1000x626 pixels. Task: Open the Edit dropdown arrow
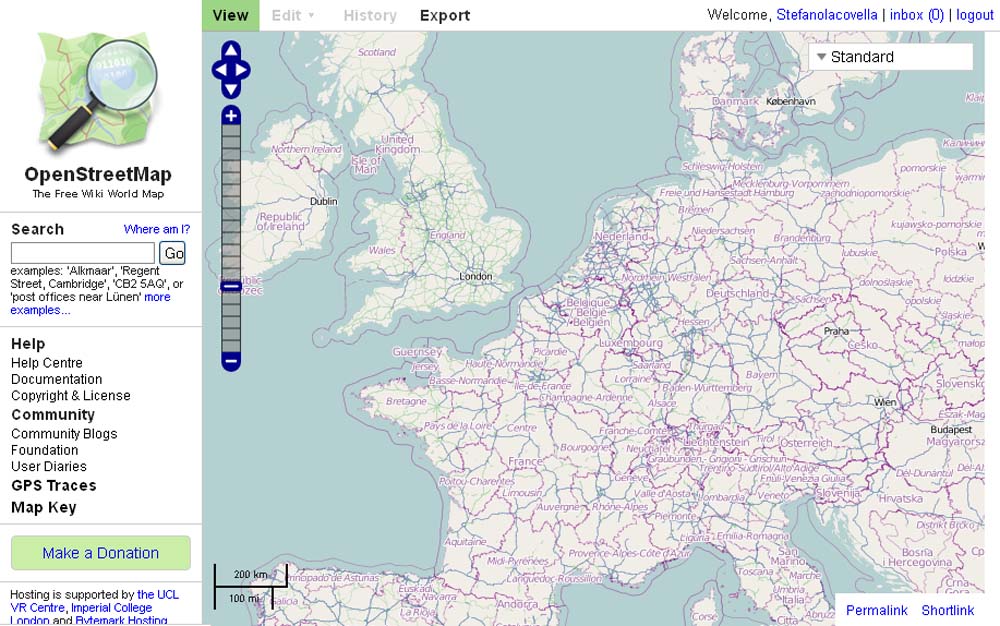[x=311, y=15]
